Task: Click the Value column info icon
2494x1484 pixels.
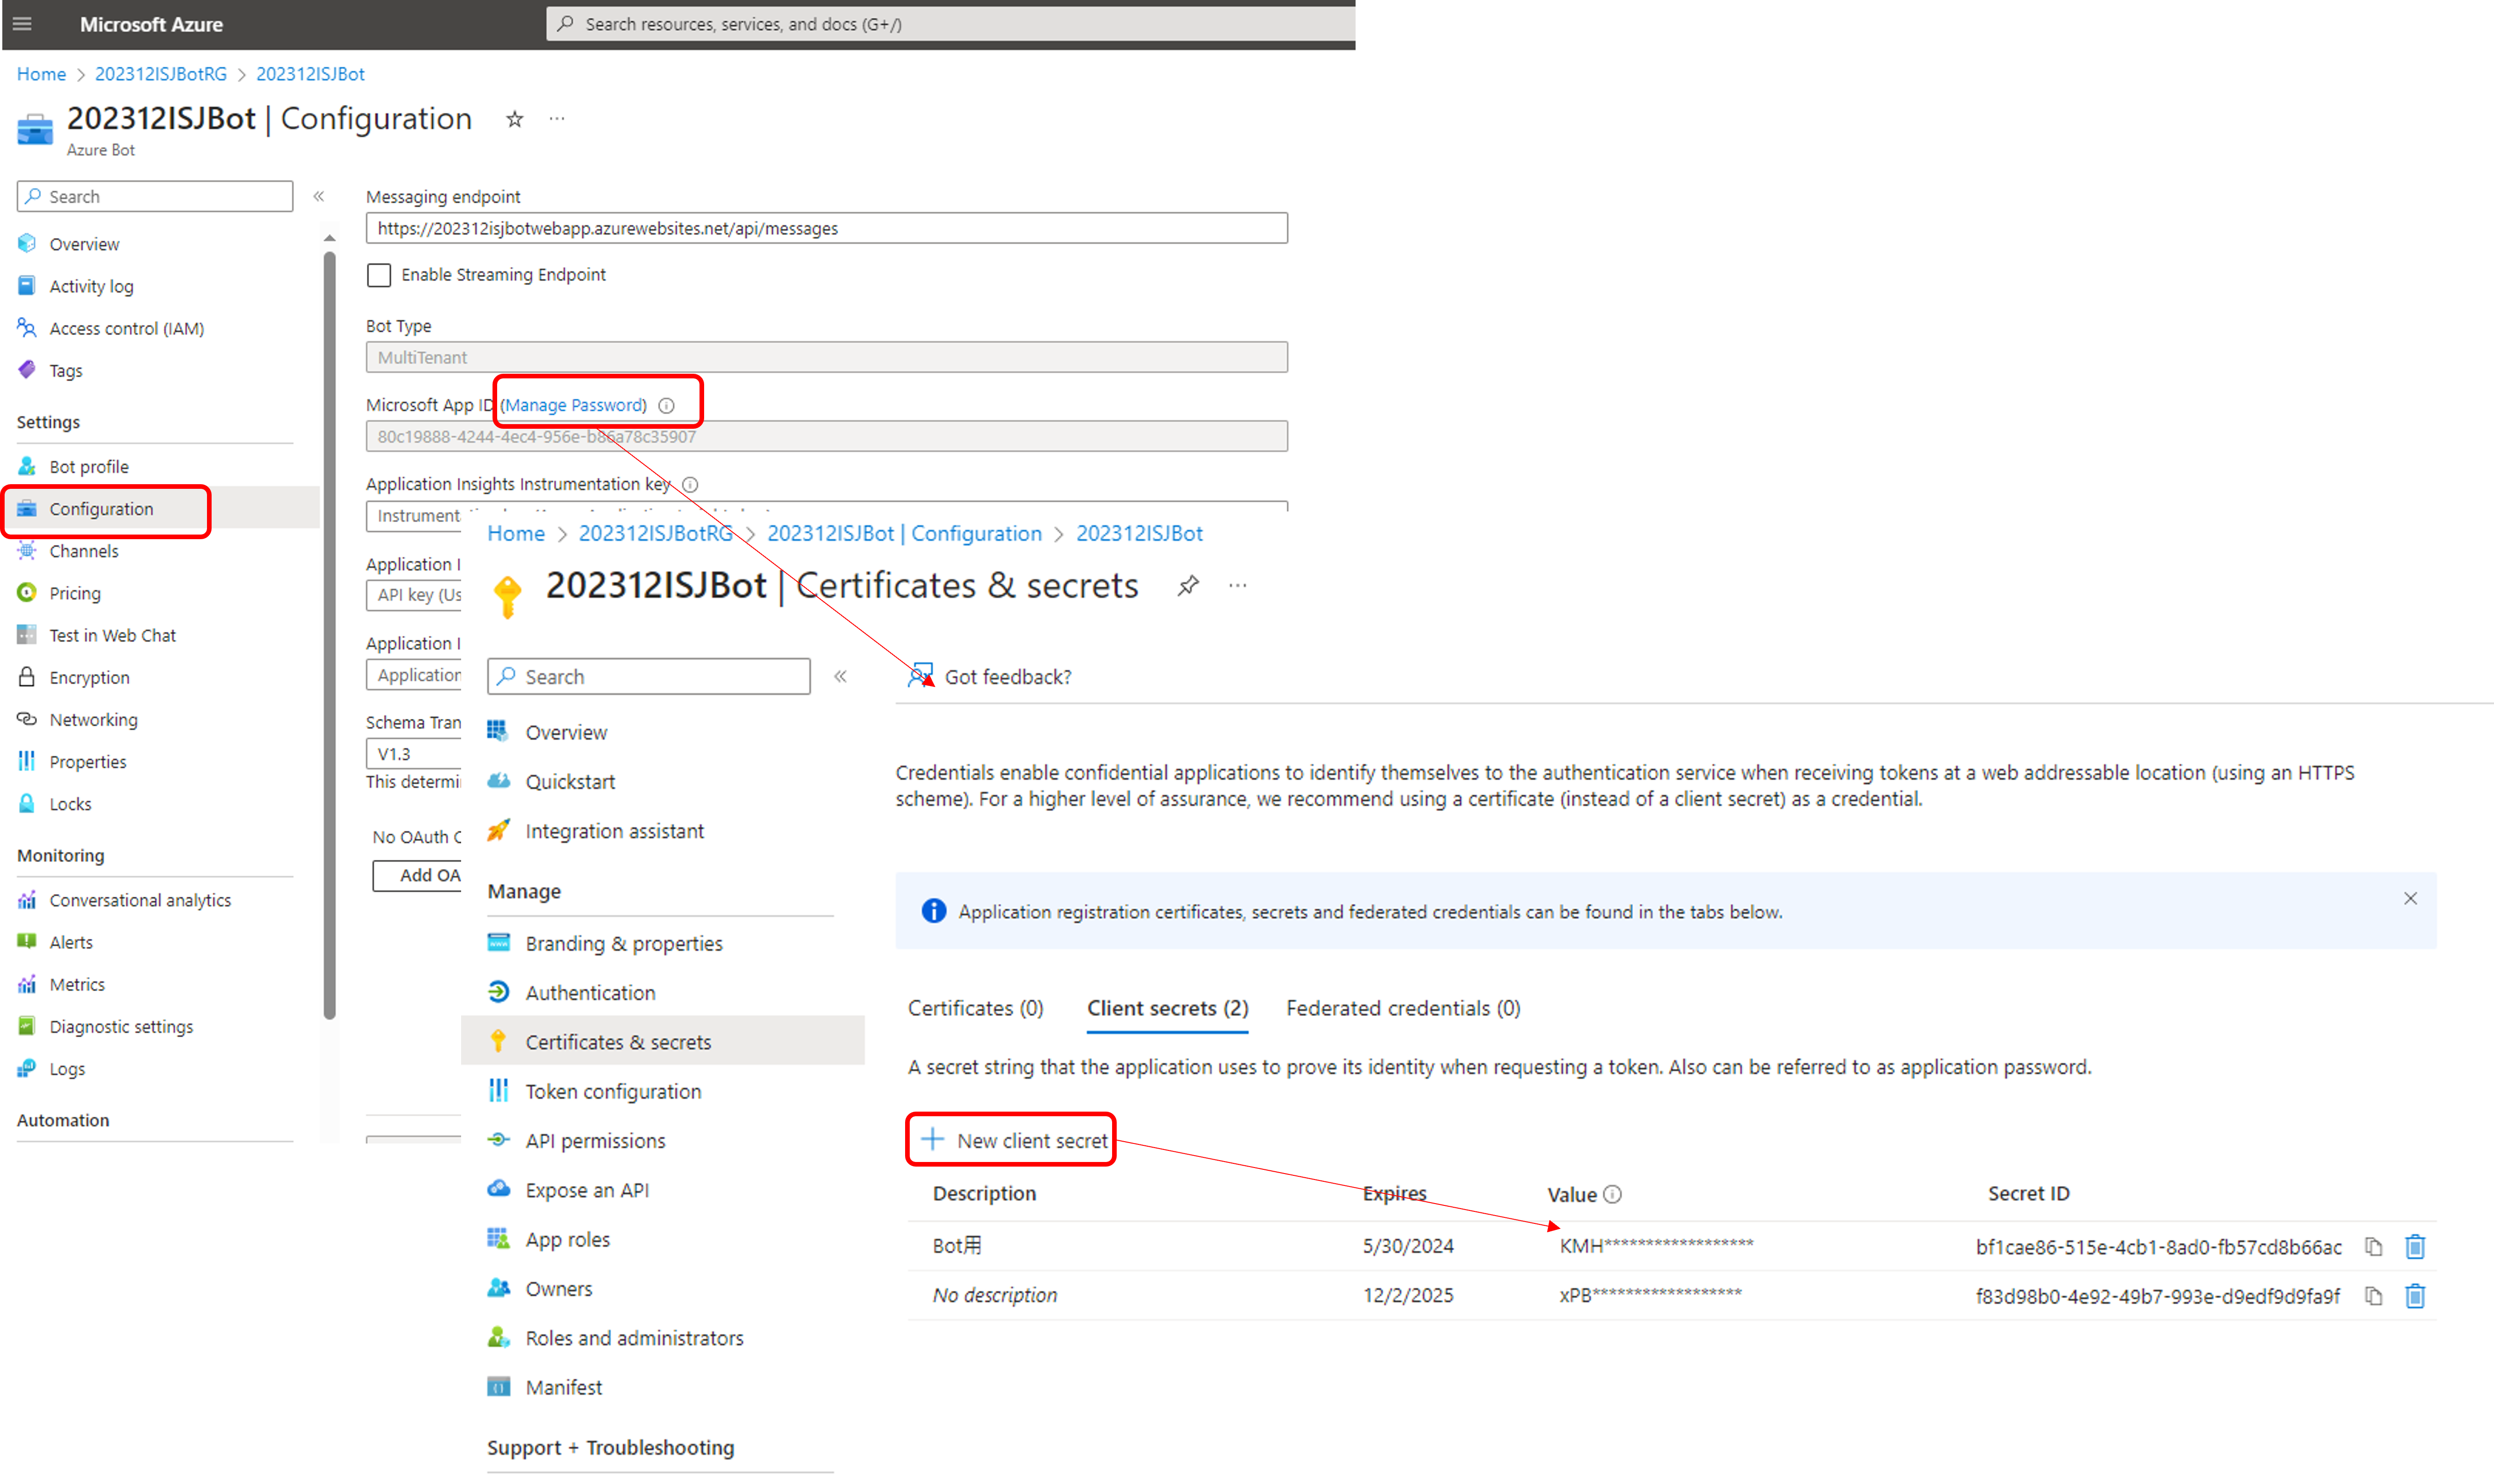Action: (1612, 1194)
